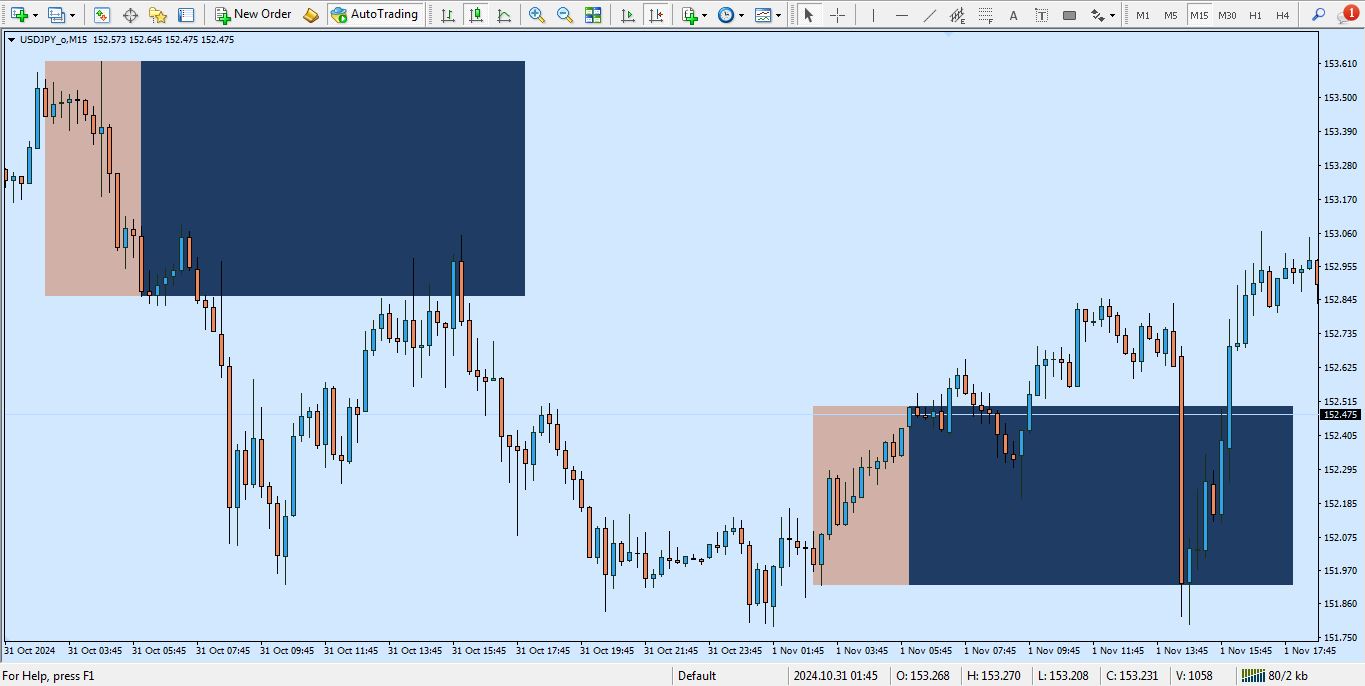
Task: Open the search magnifier icon
Action: pos(1319,15)
